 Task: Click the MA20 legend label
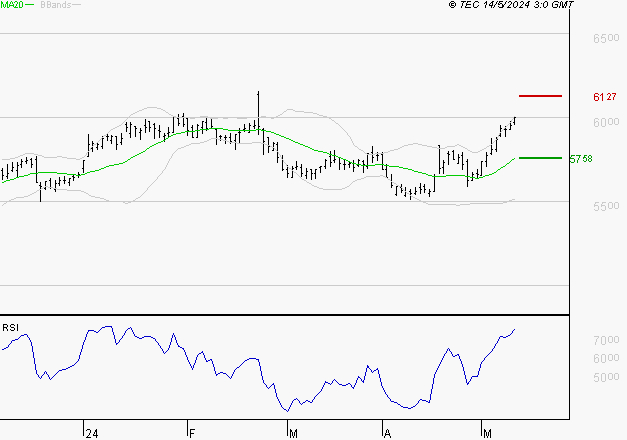pos(12,5)
